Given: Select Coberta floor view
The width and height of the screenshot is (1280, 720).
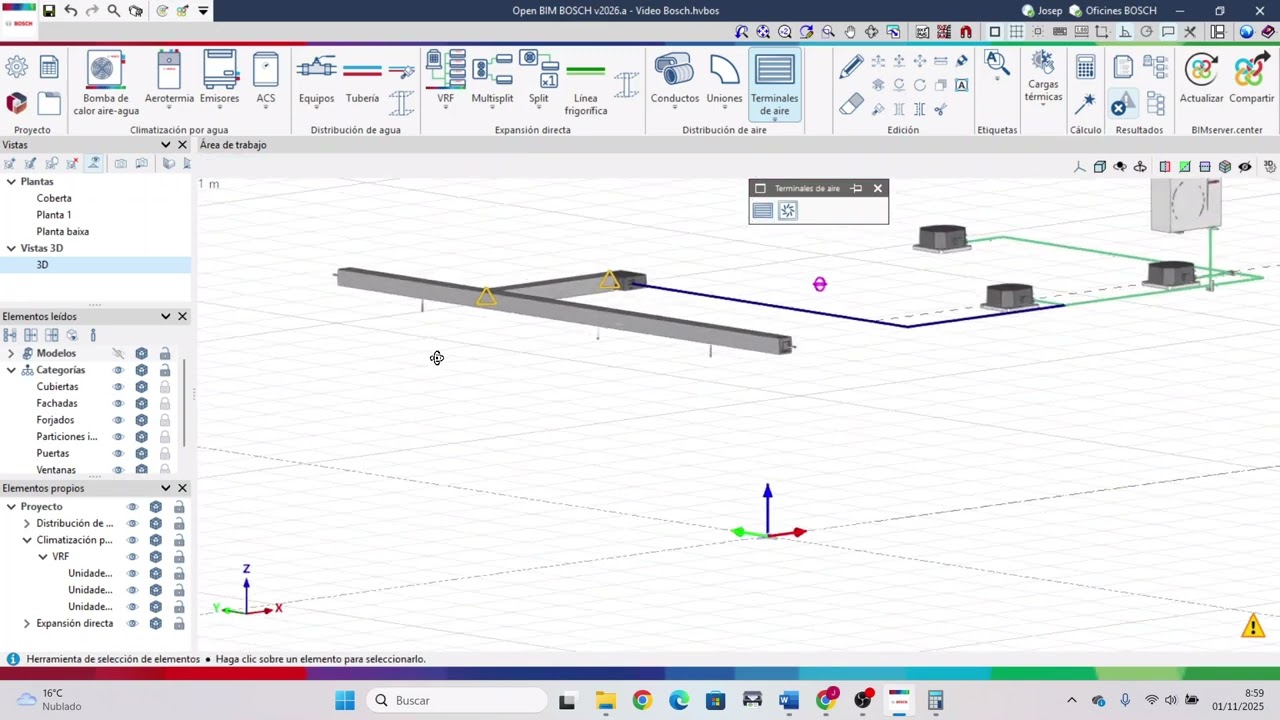Looking at the screenshot, I should [54, 198].
